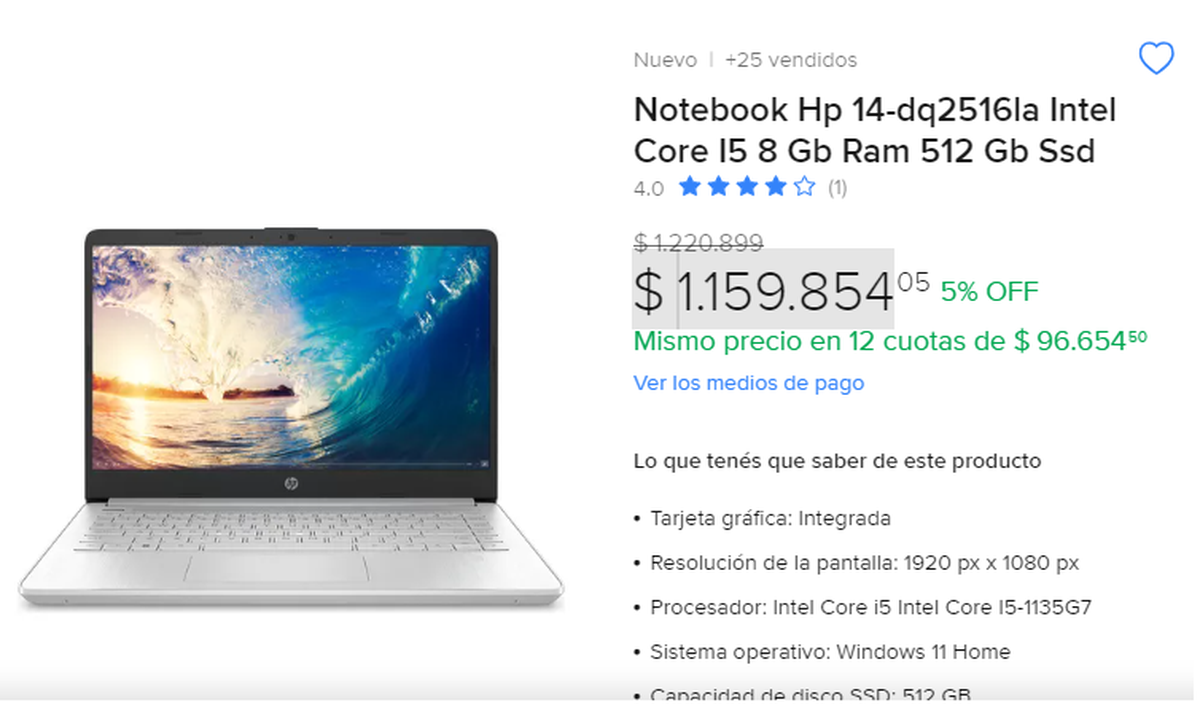Click the 12 cuotas installment text
1200x705 pixels.
890,341
